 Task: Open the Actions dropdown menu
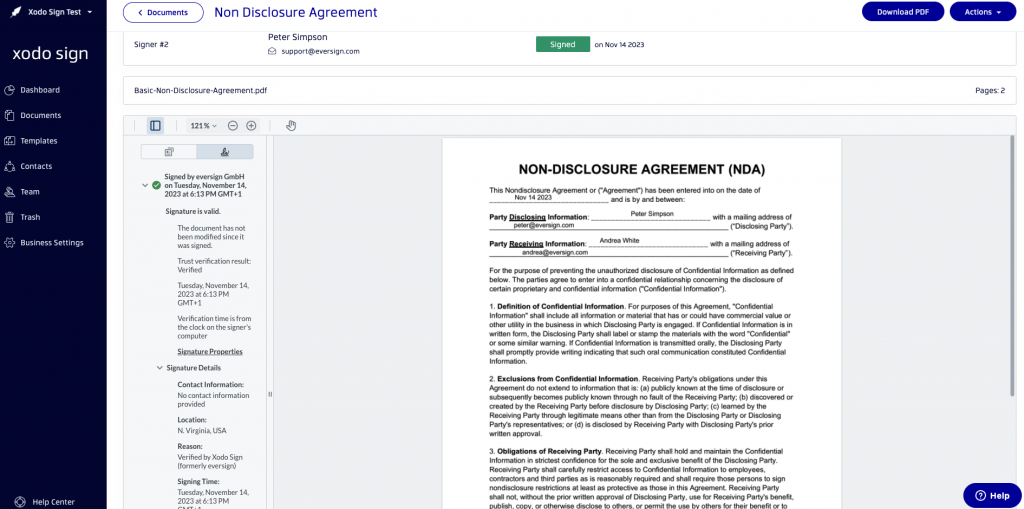point(982,12)
